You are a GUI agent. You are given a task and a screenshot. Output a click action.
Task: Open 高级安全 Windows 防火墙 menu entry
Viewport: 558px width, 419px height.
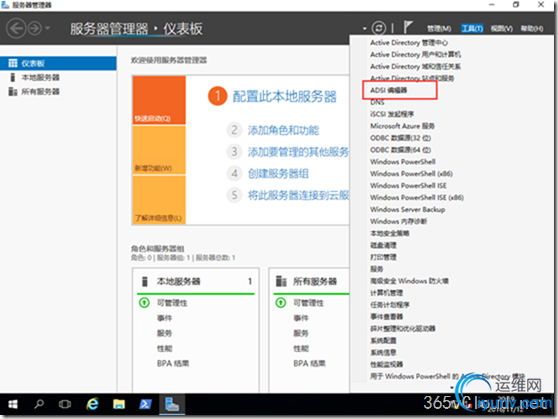coord(409,281)
